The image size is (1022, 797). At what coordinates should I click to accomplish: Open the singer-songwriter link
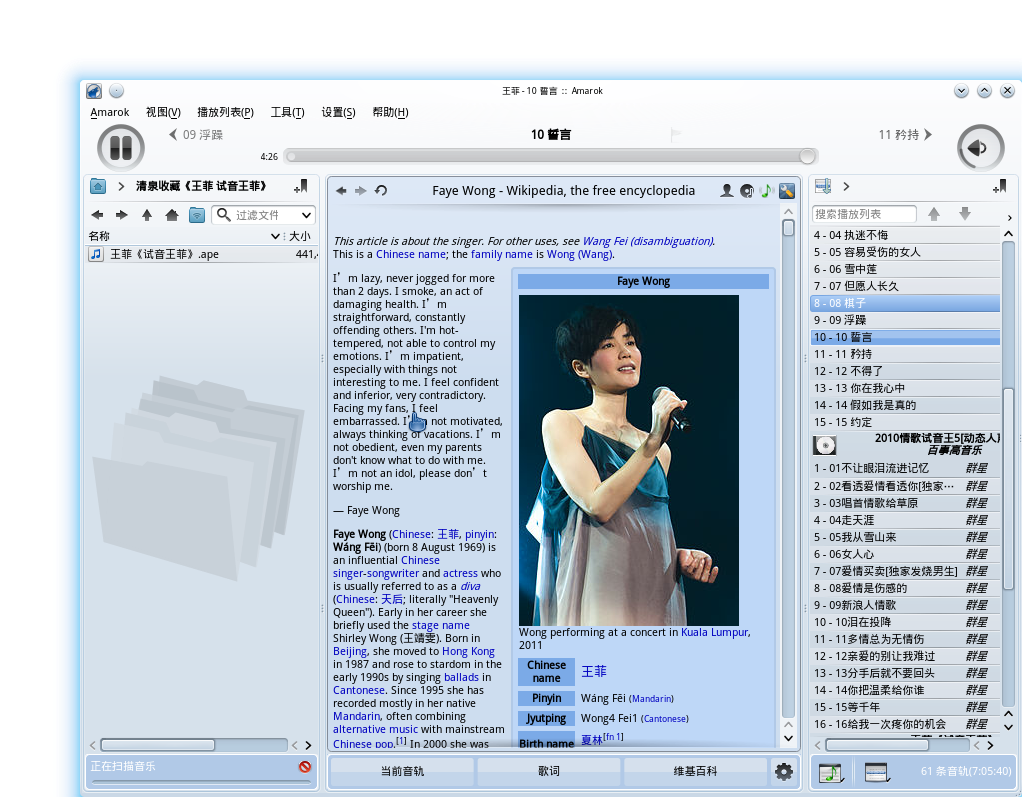coord(376,573)
